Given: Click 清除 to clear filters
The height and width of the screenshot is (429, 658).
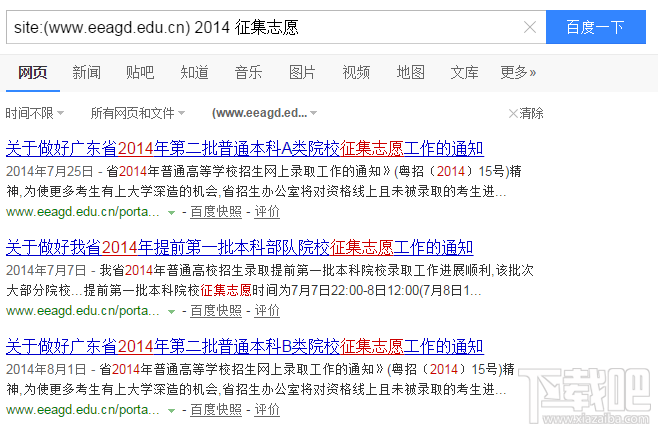Looking at the screenshot, I should click(526, 113).
